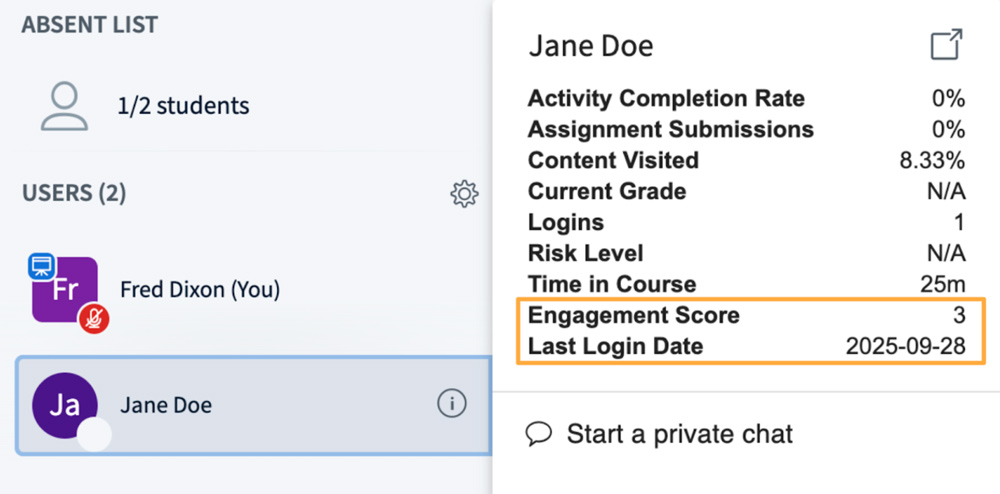Click the presenter badge on Fred's avatar
Screen dimensions: 1000x494
41,267
